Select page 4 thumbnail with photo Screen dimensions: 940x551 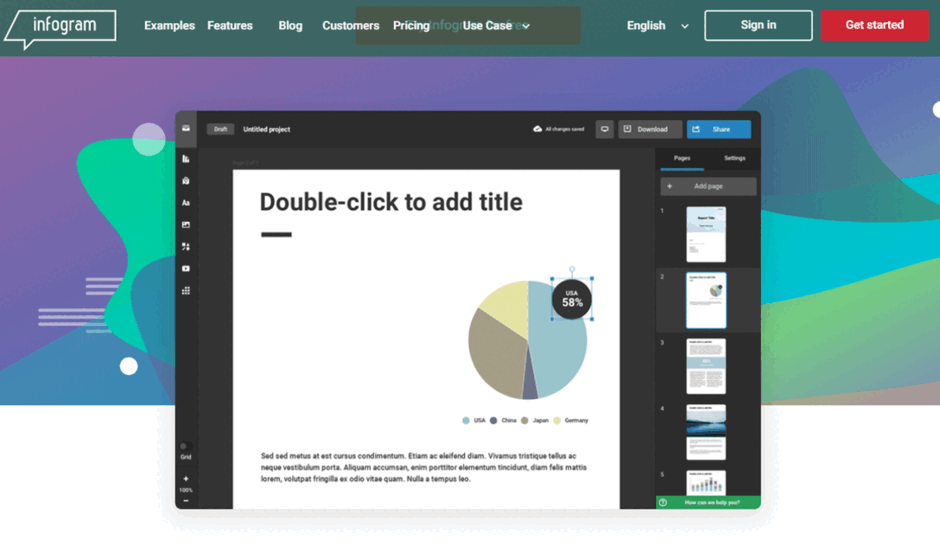[x=706, y=432]
